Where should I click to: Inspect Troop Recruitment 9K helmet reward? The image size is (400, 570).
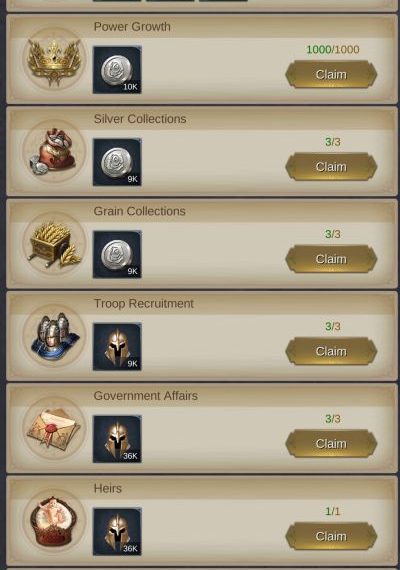click(117, 347)
